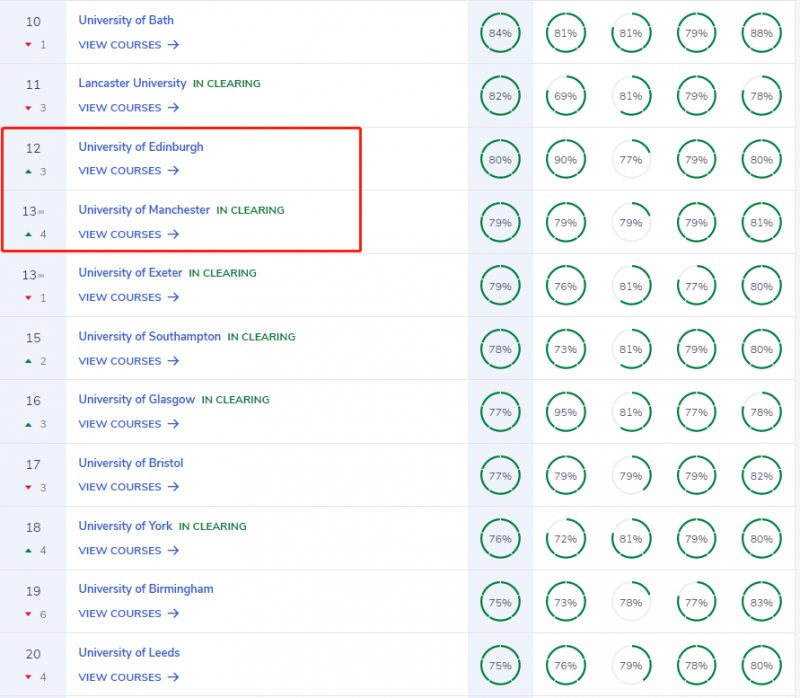Click the 82% score circle for Bristol

coord(761,476)
